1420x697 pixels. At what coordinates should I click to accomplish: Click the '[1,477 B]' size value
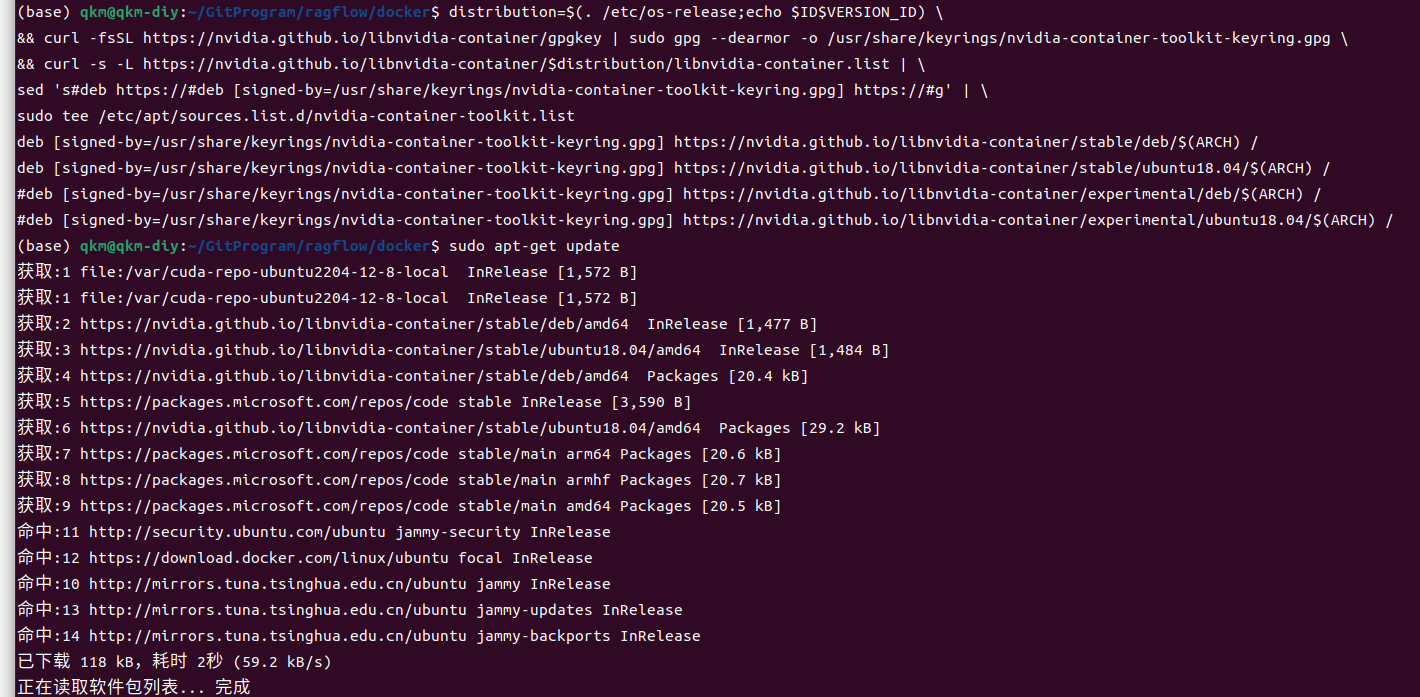pyautogui.click(x=777, y=324)
